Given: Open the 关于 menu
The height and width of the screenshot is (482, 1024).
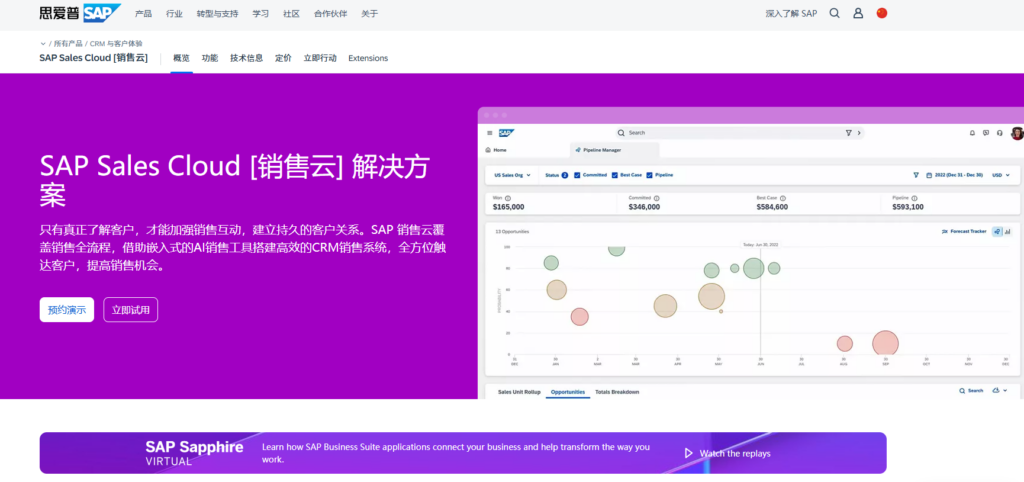Looking at the screenshot, I should [x=370, y=13].
